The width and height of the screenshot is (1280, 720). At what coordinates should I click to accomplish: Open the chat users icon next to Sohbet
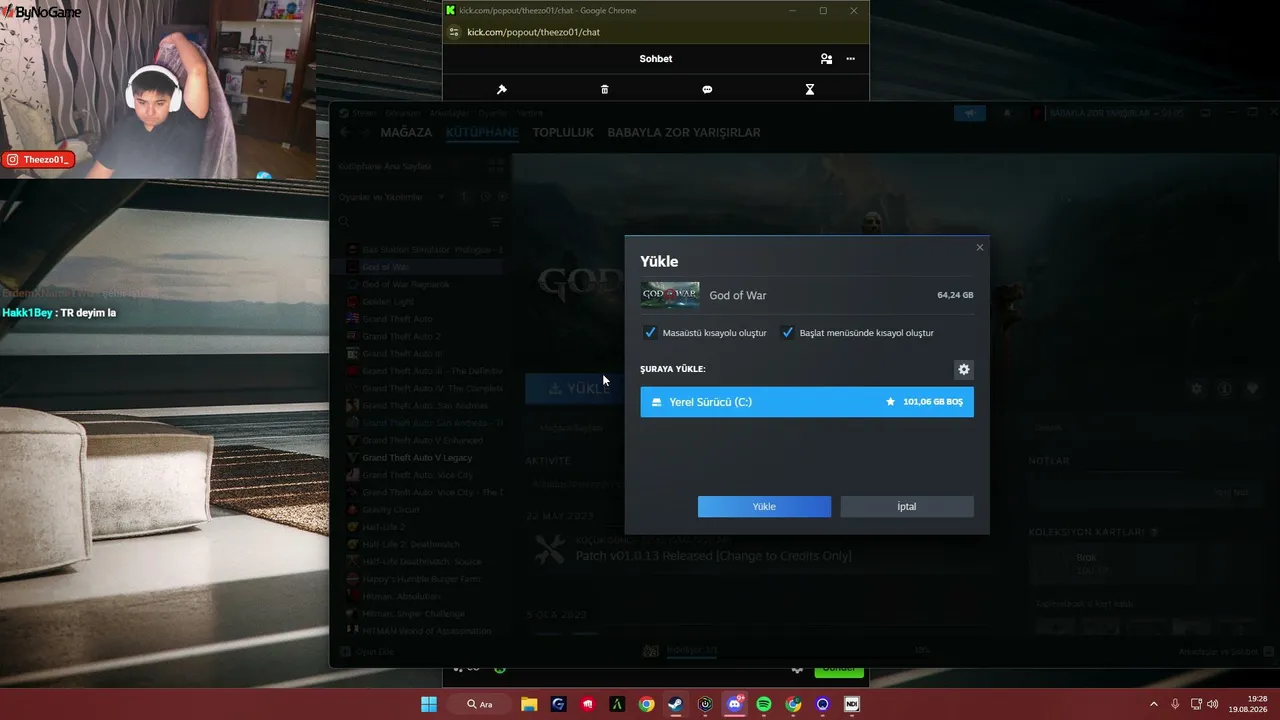[826, 59]
